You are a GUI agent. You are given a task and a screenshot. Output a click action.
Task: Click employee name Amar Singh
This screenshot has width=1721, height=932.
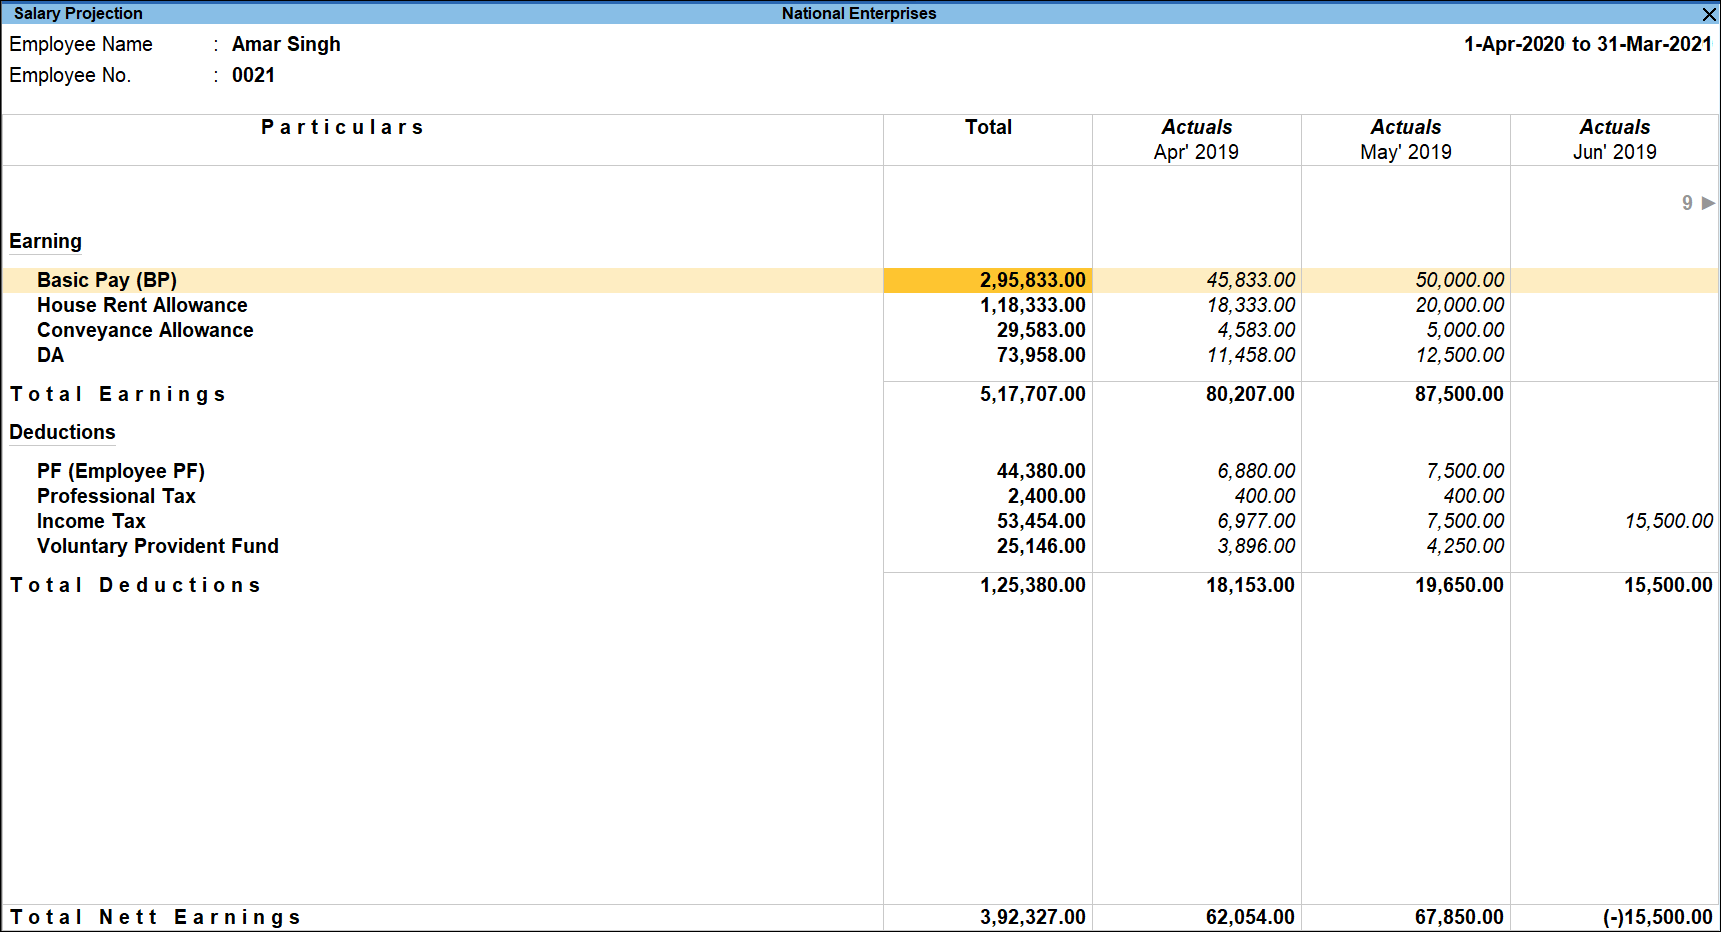coord(286,44)
